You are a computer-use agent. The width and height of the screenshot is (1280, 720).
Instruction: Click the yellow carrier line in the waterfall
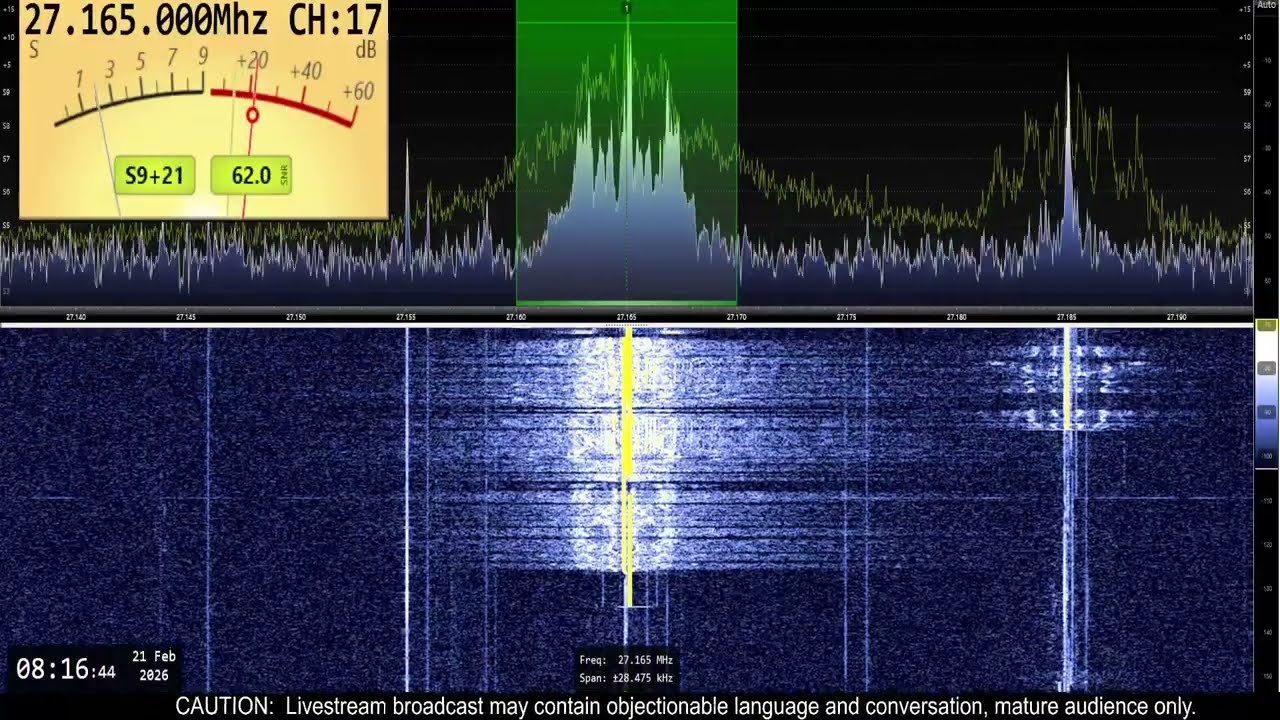[627, 465]
